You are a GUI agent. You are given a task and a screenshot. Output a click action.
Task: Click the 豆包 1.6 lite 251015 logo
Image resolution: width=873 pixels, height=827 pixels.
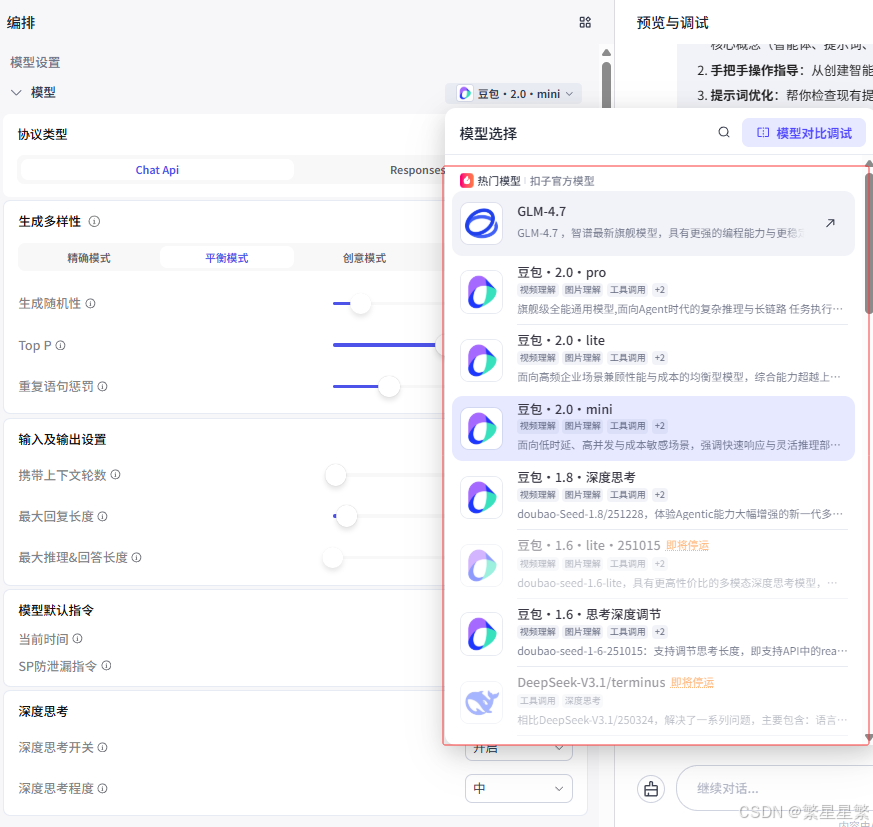(x=482, y=566)
